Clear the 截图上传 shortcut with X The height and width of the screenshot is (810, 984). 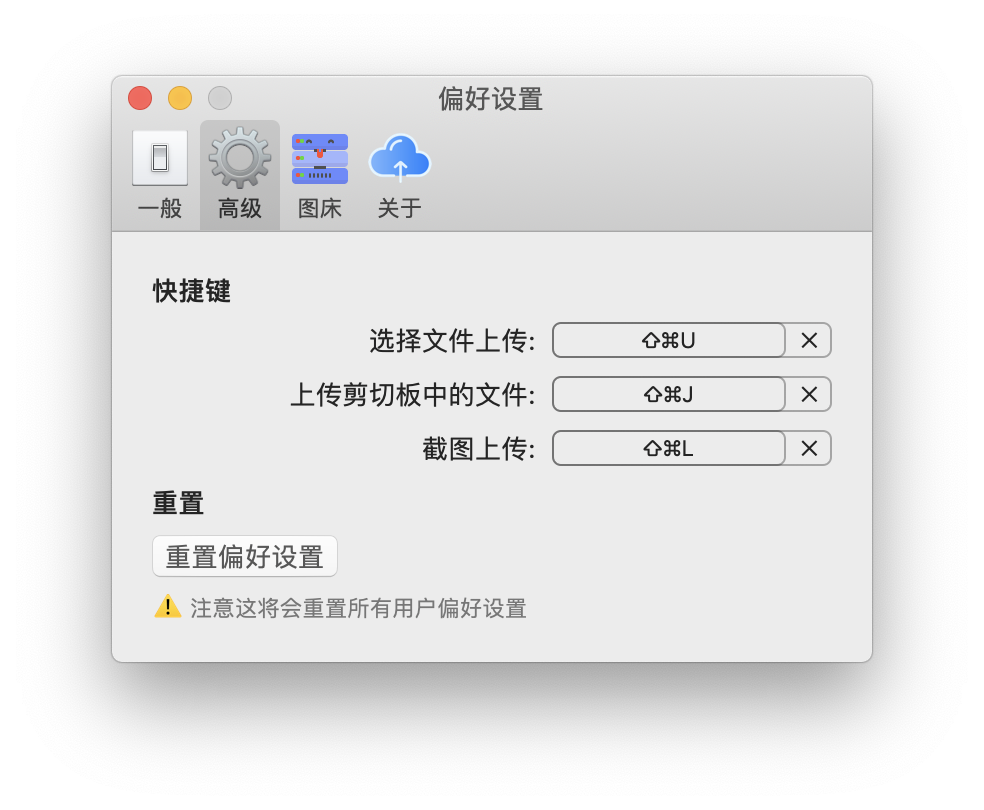coord(809,448)
